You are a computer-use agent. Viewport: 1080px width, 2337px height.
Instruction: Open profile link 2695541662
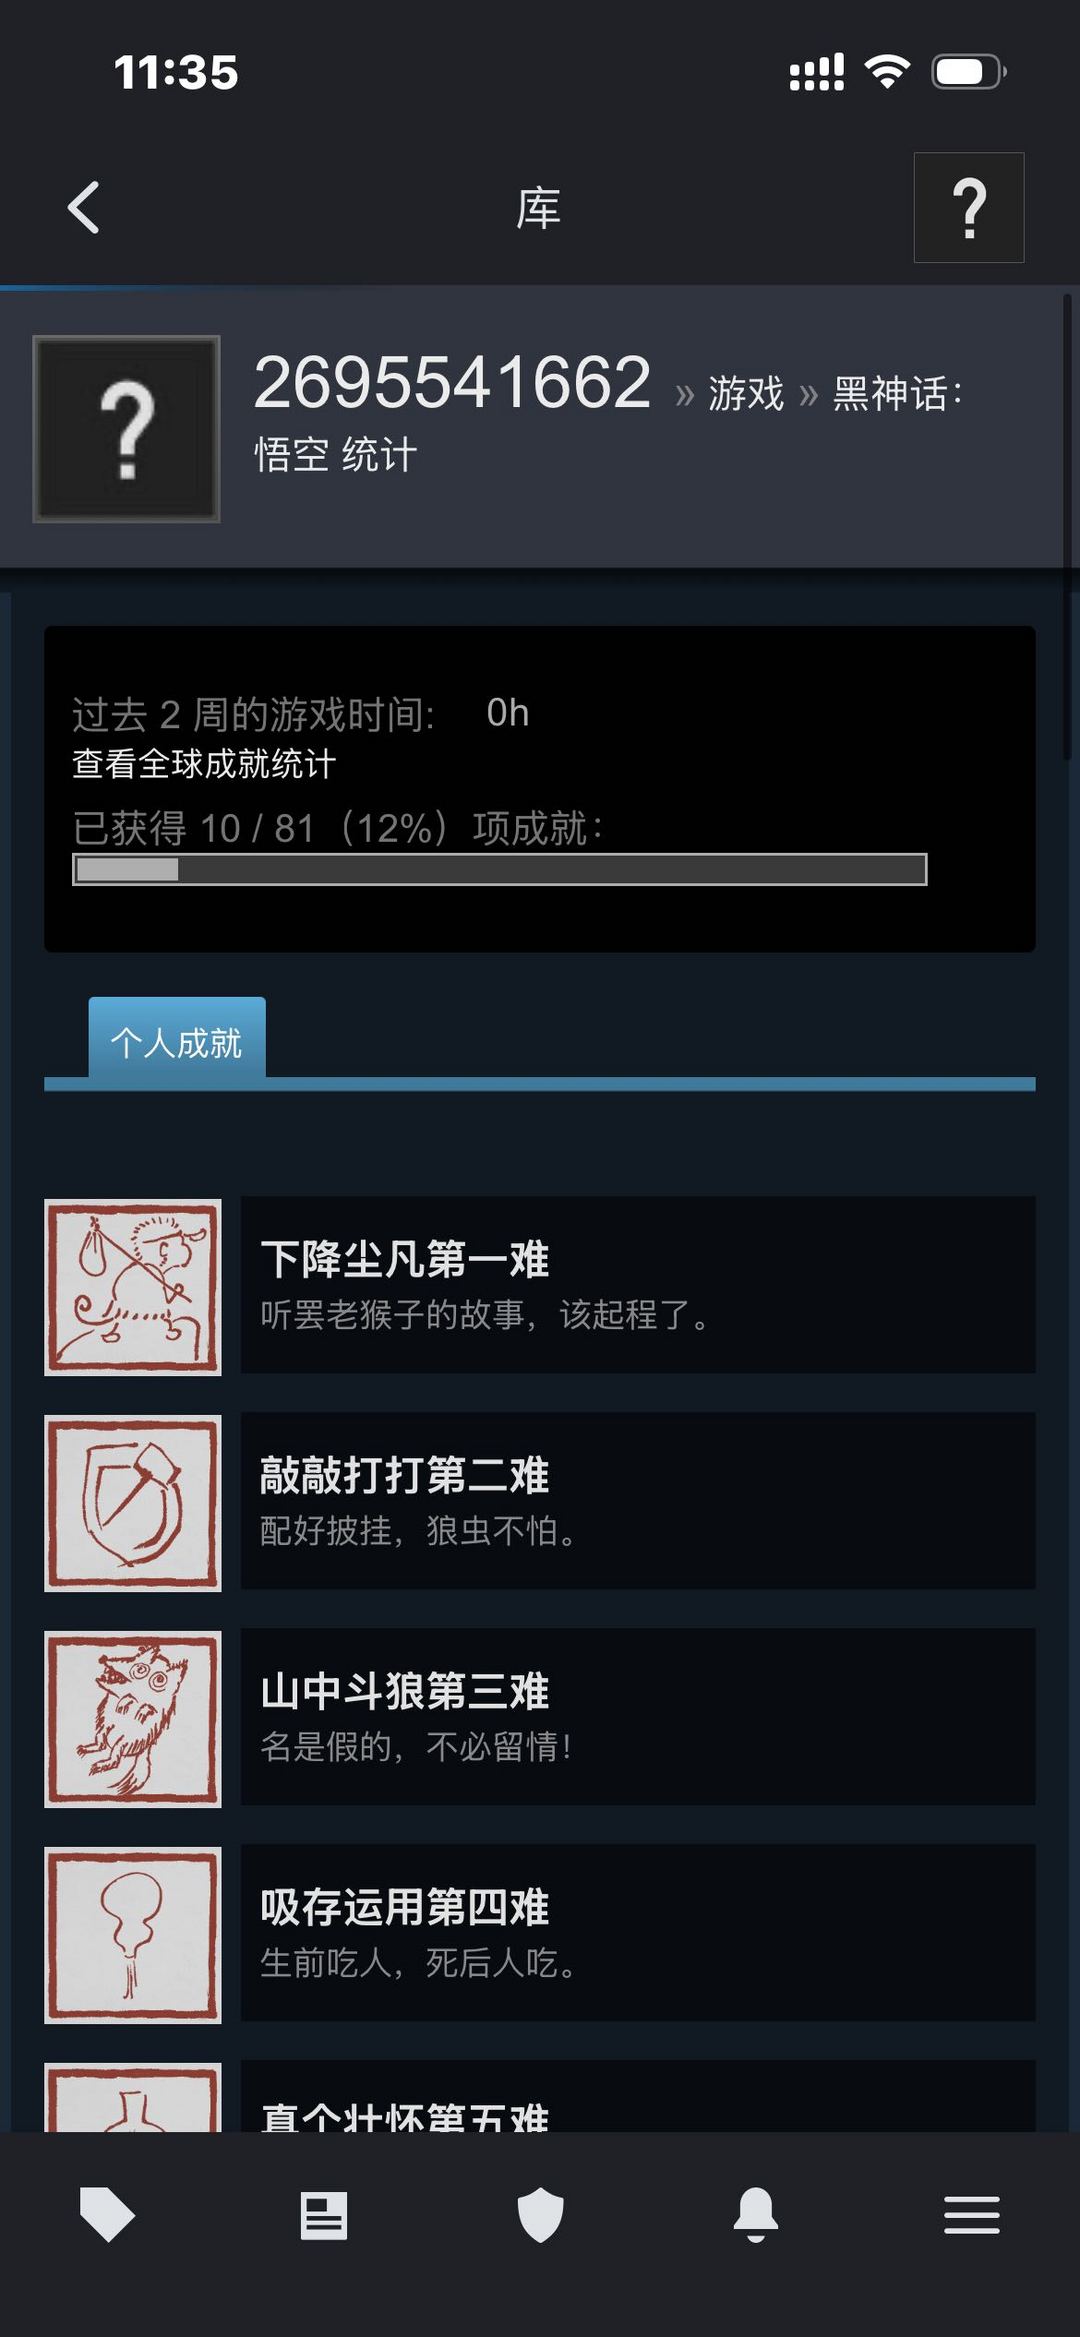coord(452,383)
